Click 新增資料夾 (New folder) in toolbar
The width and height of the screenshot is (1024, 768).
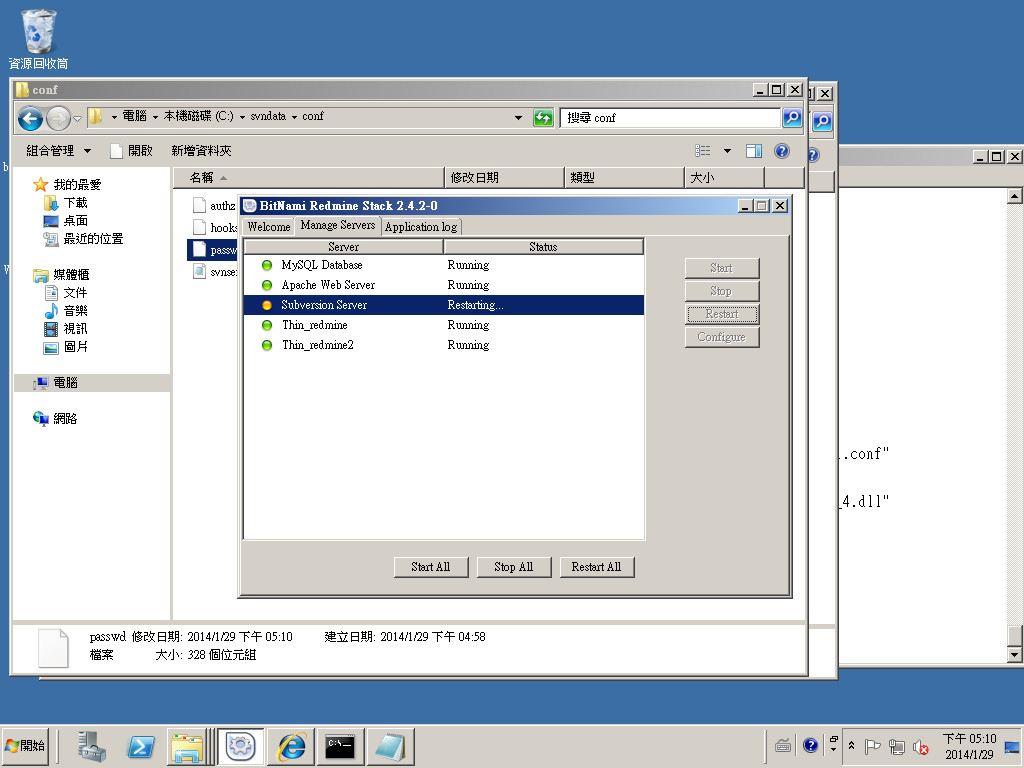[x=201, y=151]
